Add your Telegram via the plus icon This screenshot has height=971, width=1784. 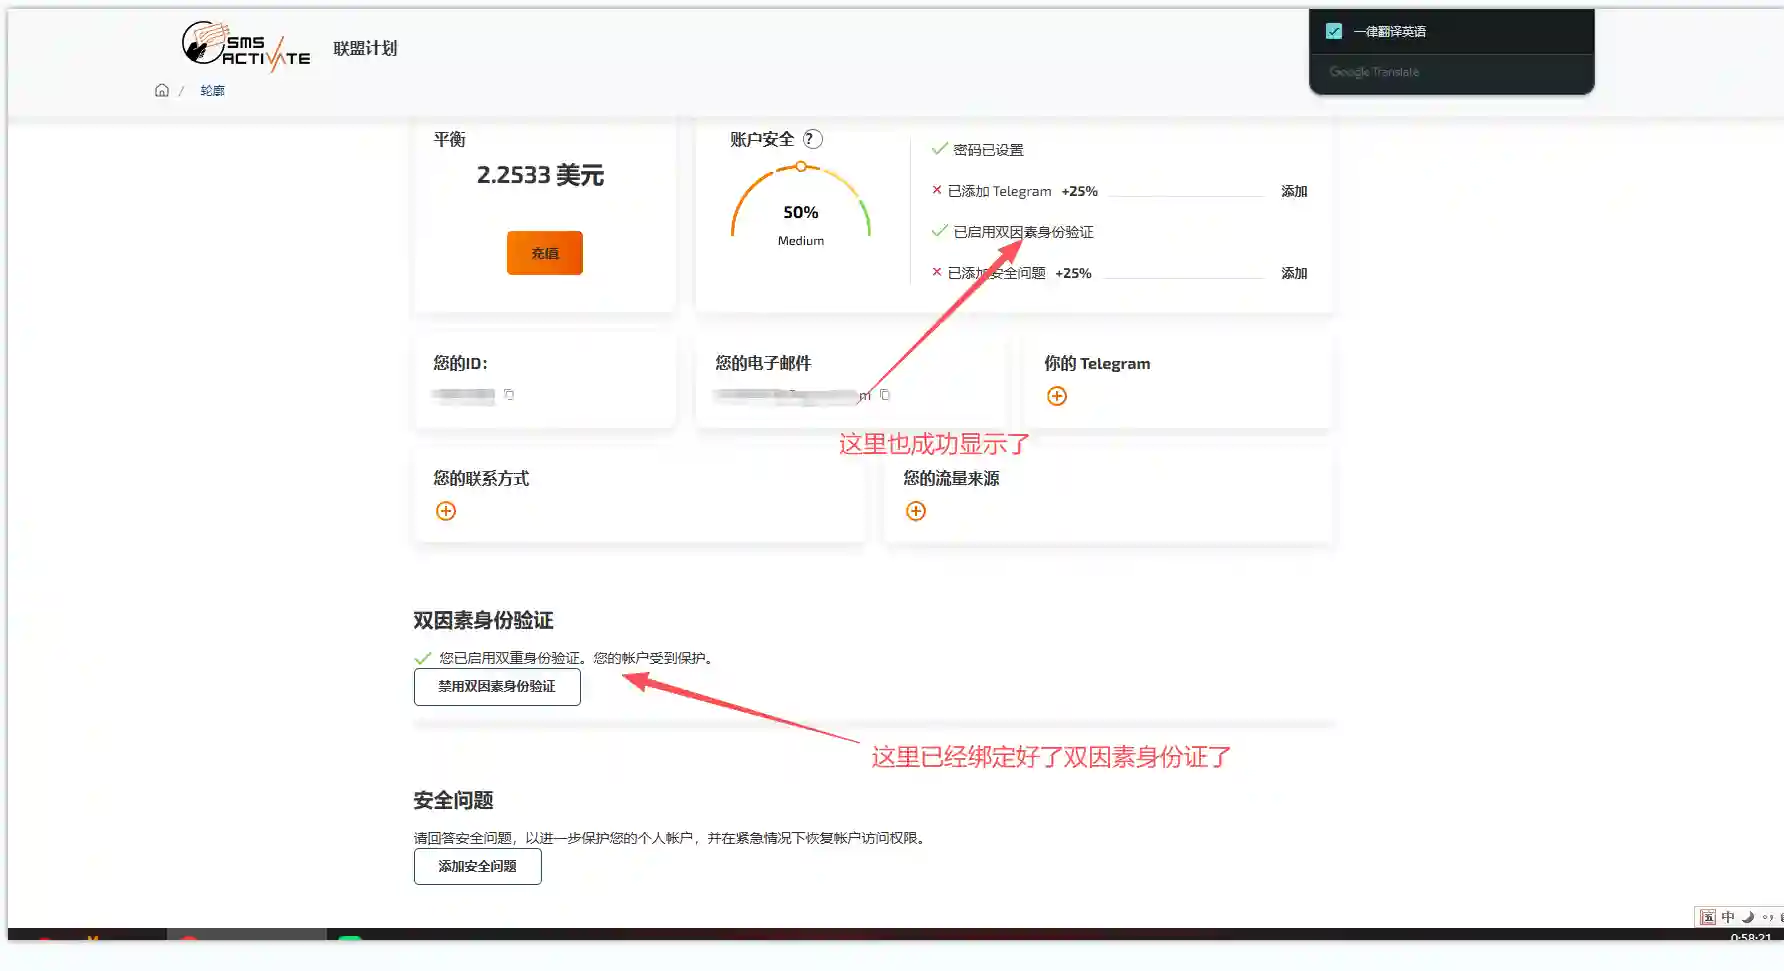pyautogui.click(x=1056, y=396)
